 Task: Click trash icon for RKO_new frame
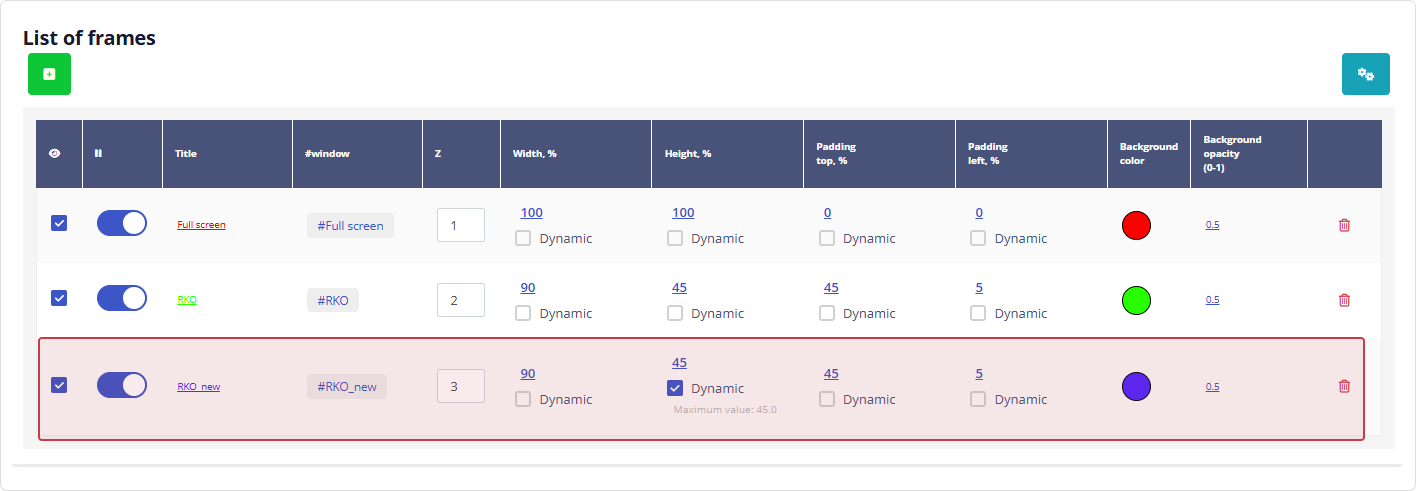(x=1343, y=386)
